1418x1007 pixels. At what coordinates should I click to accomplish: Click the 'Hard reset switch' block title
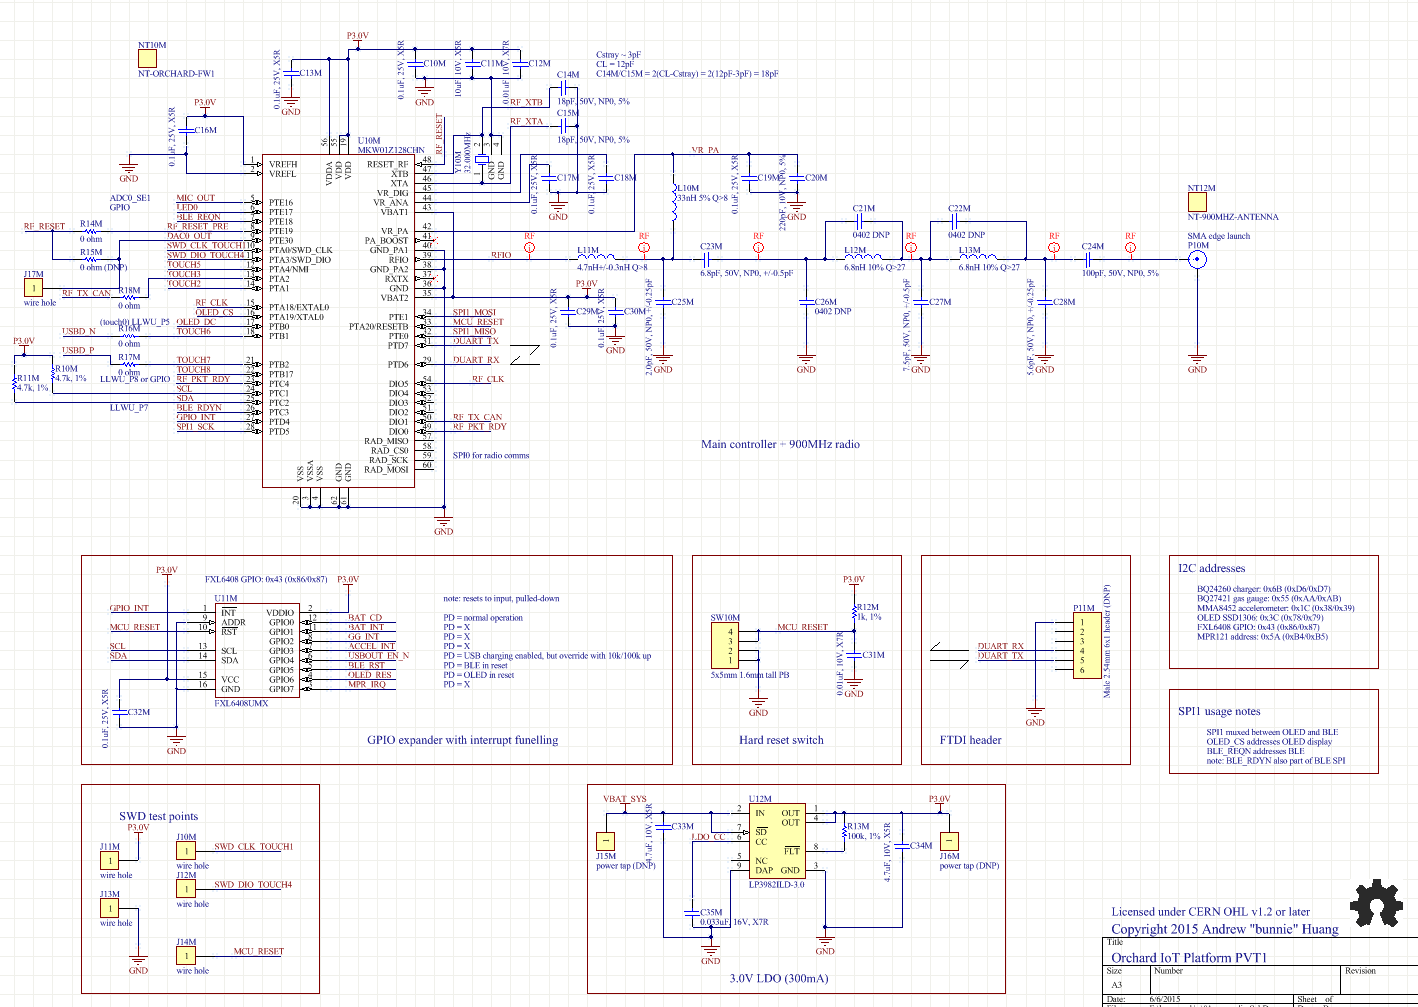click(781, 740)
